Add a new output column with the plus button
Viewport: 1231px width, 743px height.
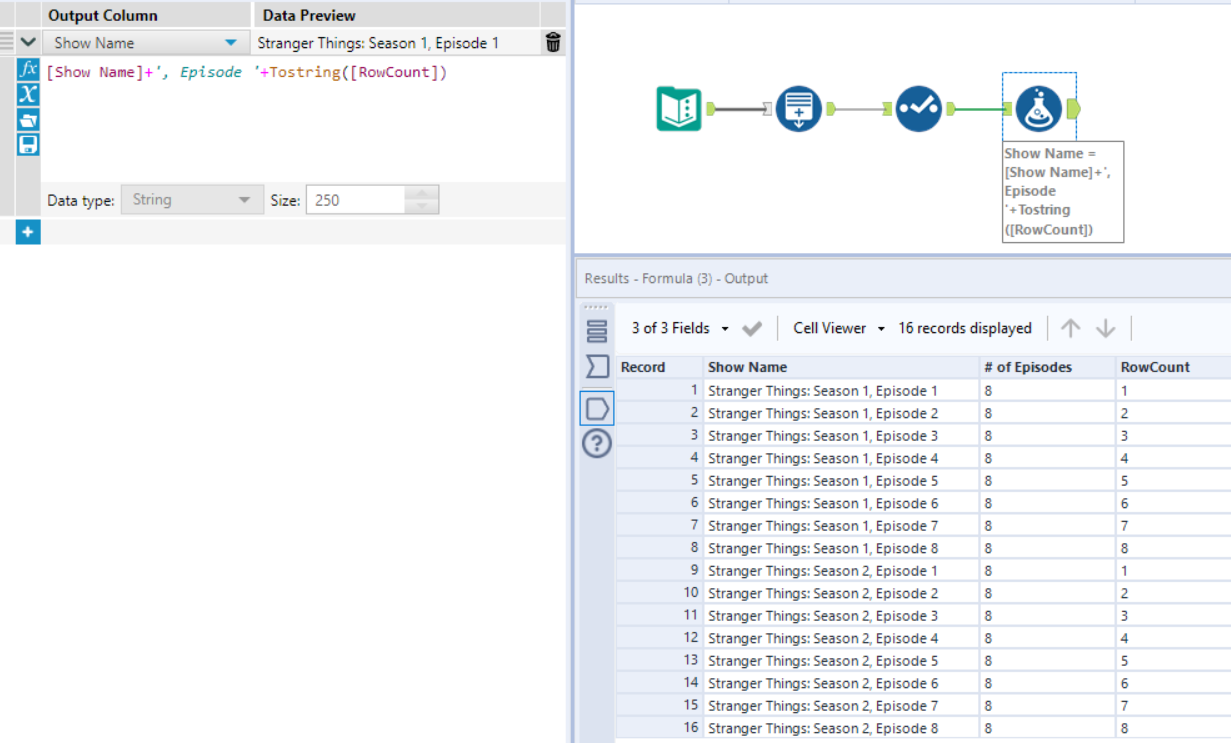pos(27,231)
